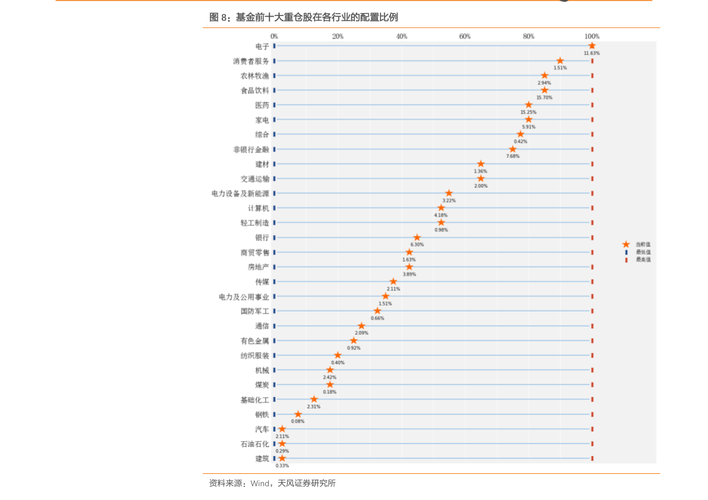Click the 石油石化 row label
Image resolution: width=708 pixels, height=500 pixels.
coord(255,444)
